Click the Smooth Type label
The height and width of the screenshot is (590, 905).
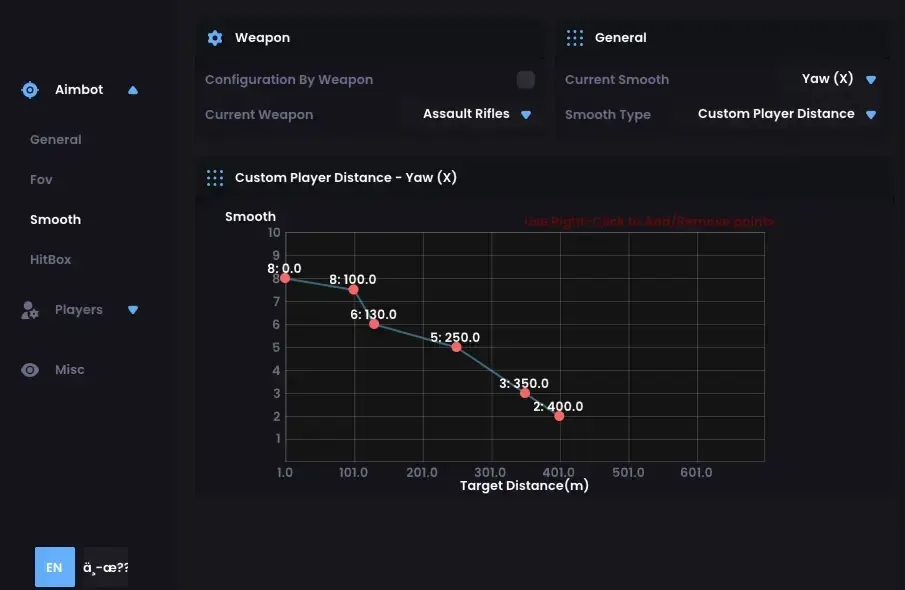(608, 115)
